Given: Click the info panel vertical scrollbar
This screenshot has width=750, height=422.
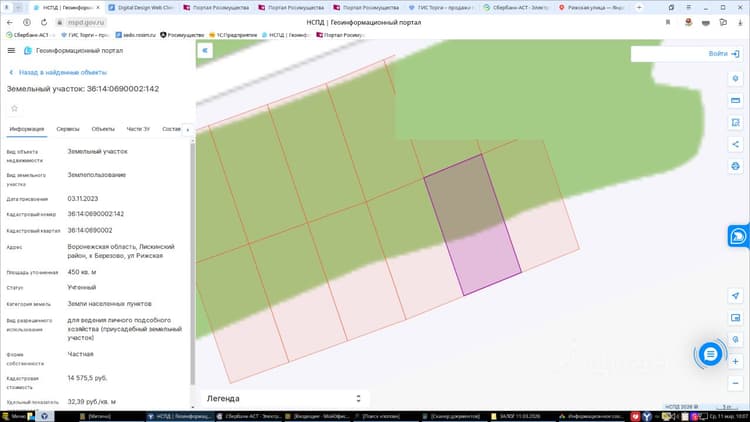Looking at the screenshot, I should pos(193,263).
